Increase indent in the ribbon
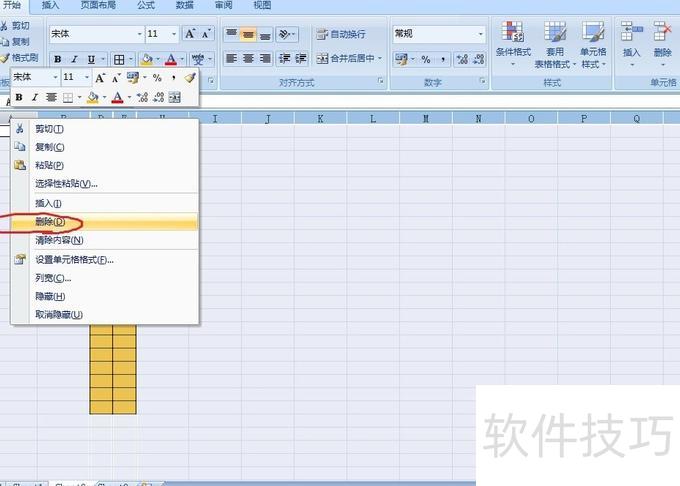The width and height of the screenshot is (680, 486). [301, 58]
